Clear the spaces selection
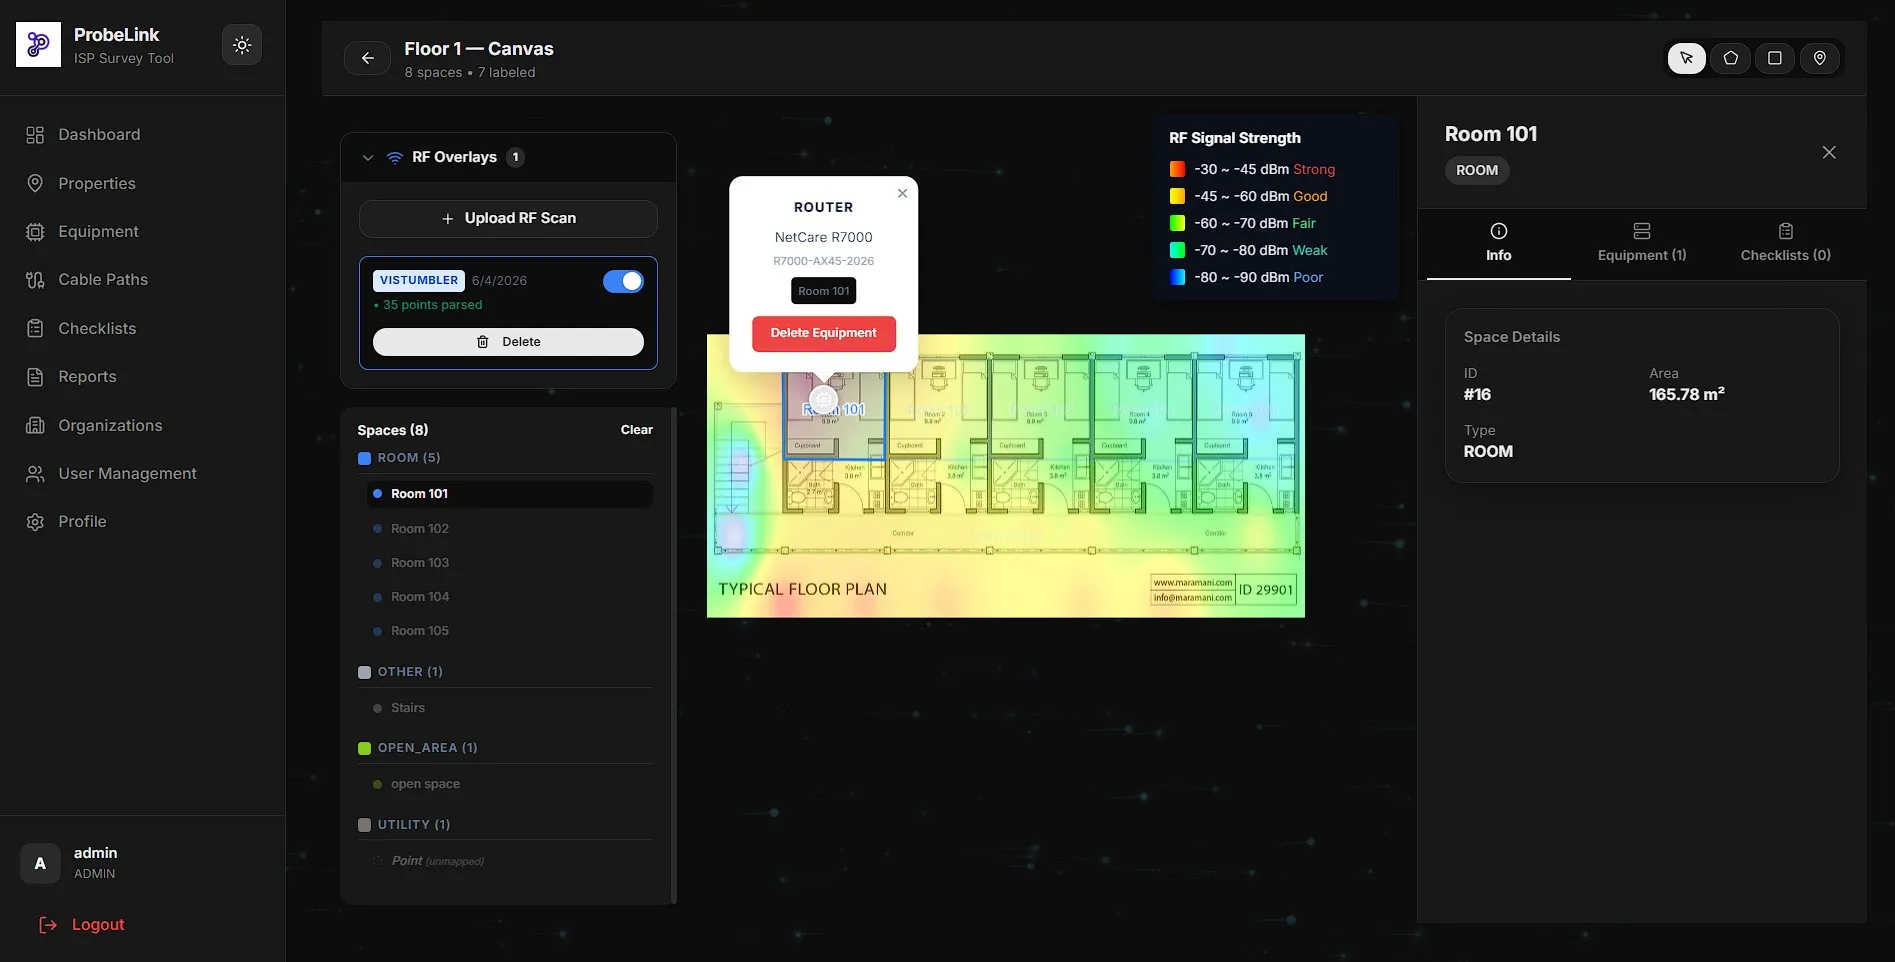The image size is (1895, 962). tap(636, 430)
